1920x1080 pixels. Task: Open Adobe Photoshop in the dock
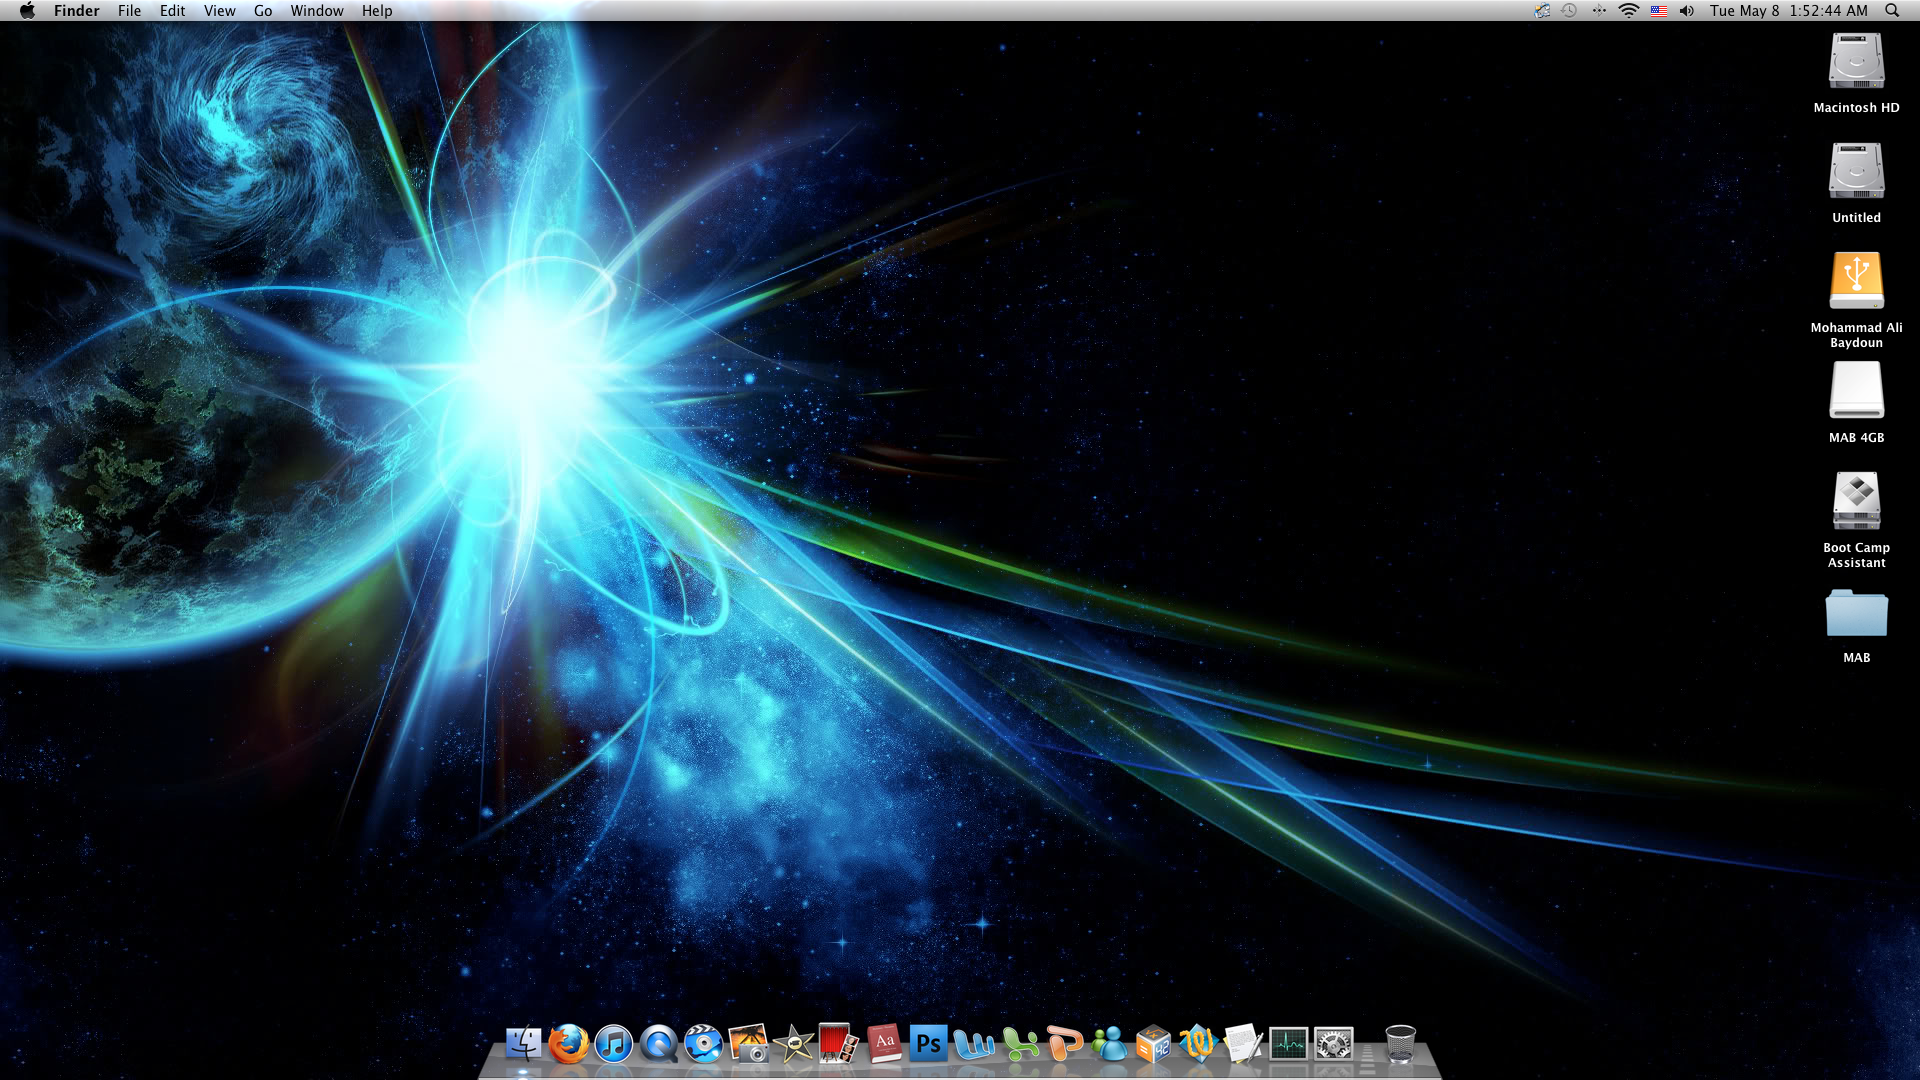coord(928,1044)
